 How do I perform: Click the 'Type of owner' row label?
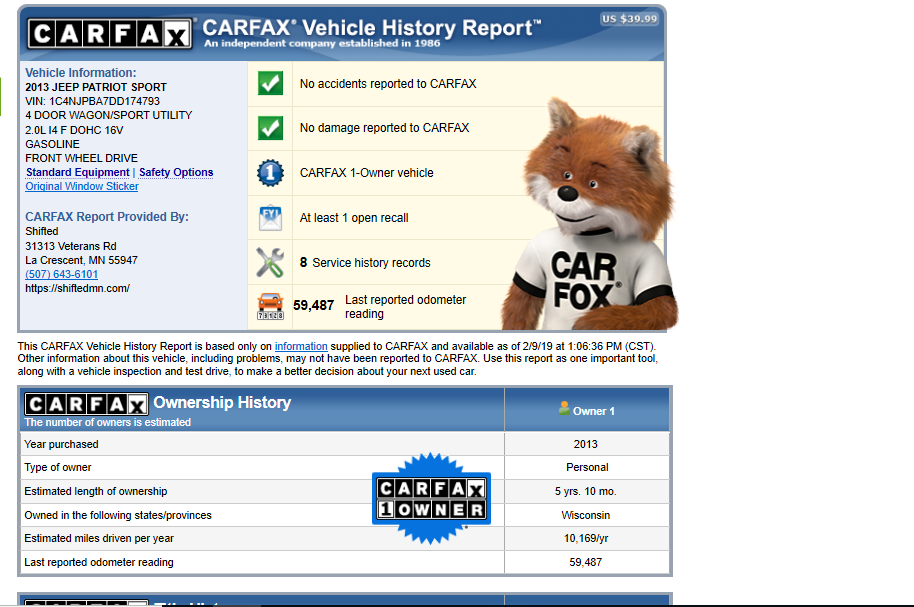tap(58, 468)
